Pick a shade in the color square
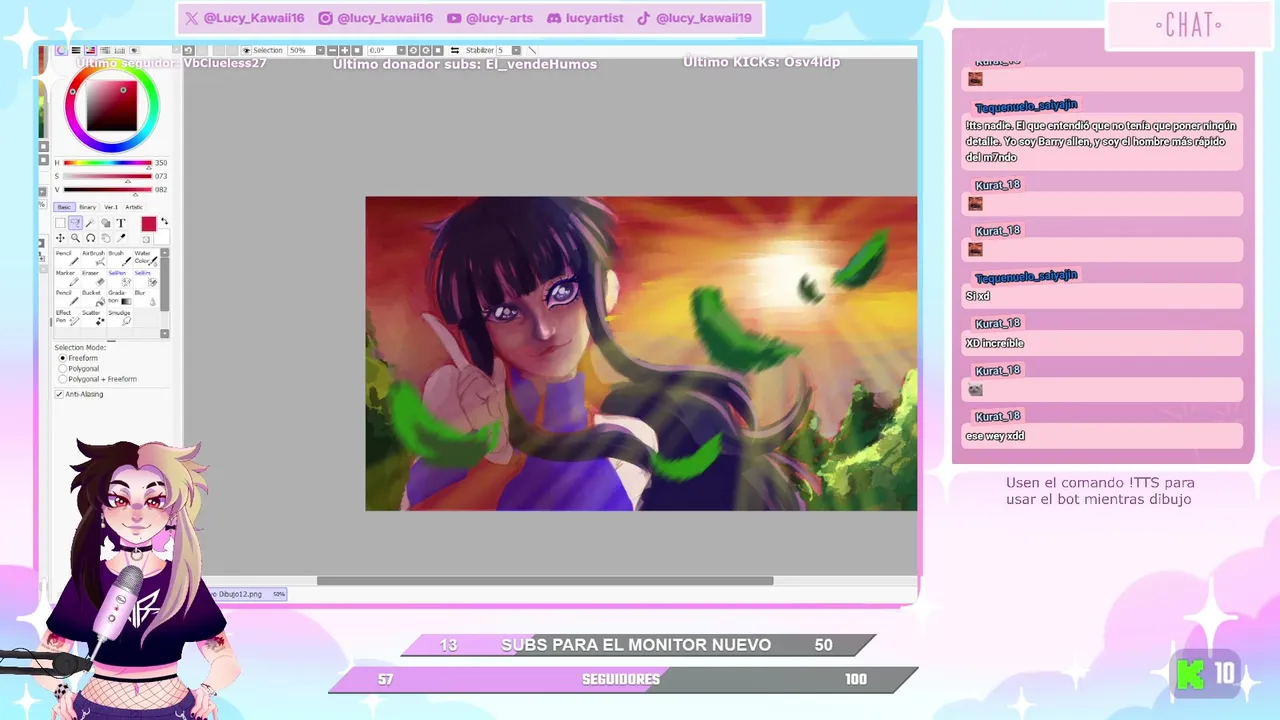The height and width of the screenshot is (720, 1280). [111, 106]
